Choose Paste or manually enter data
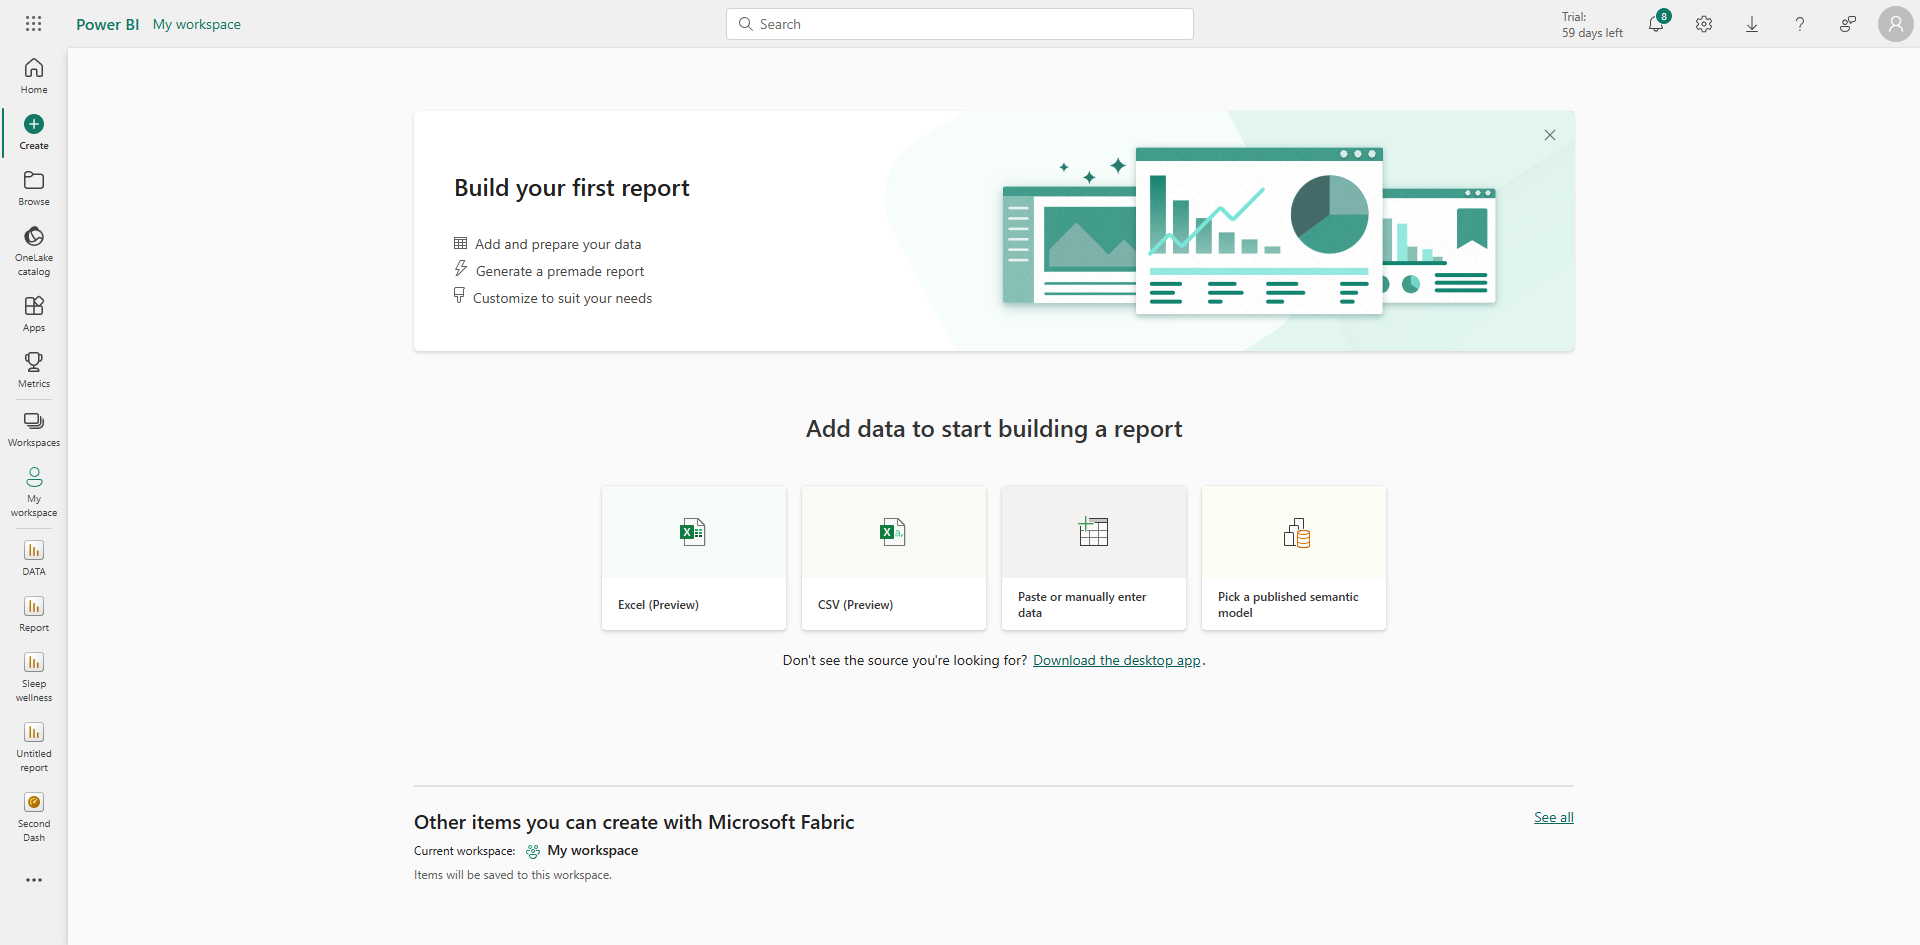The image size is (1920, 945). (x=1094, y=558)
